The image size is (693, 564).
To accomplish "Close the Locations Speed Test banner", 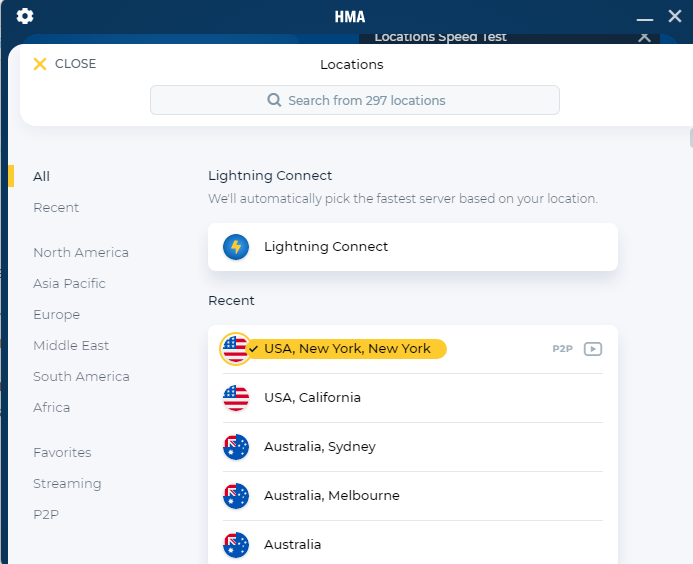I will [644, 37].
